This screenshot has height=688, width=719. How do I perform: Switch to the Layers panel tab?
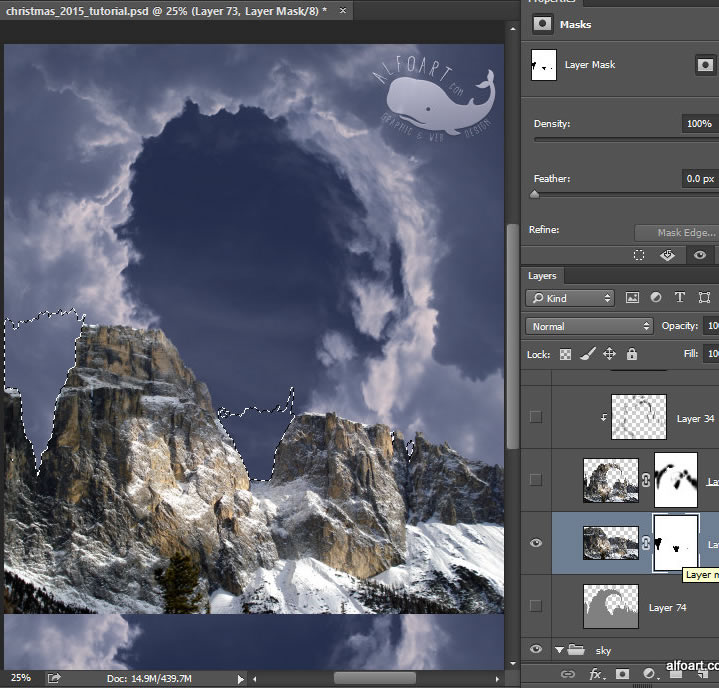(543, 275)
